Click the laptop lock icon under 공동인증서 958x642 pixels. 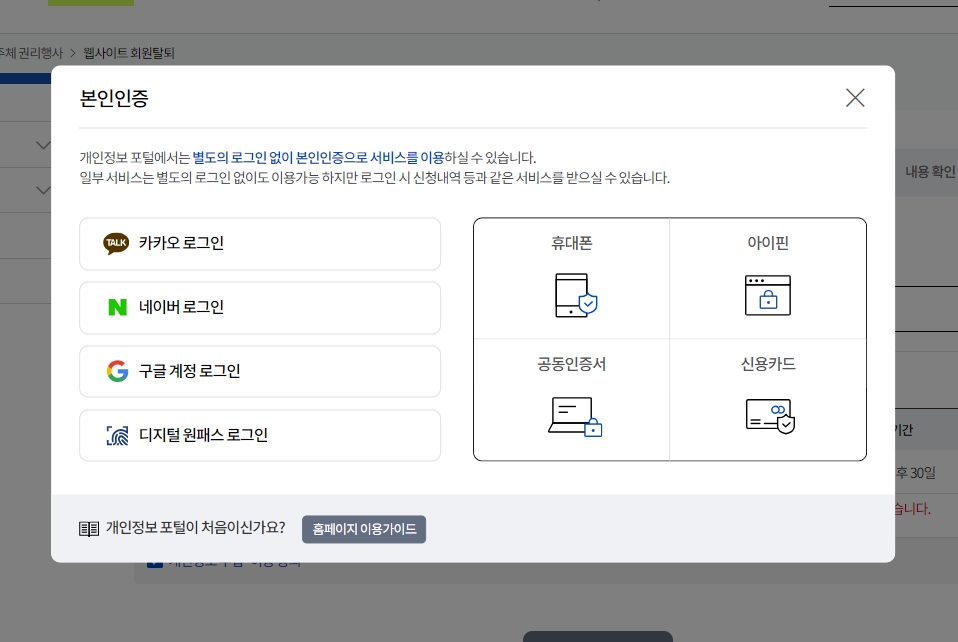575,417
